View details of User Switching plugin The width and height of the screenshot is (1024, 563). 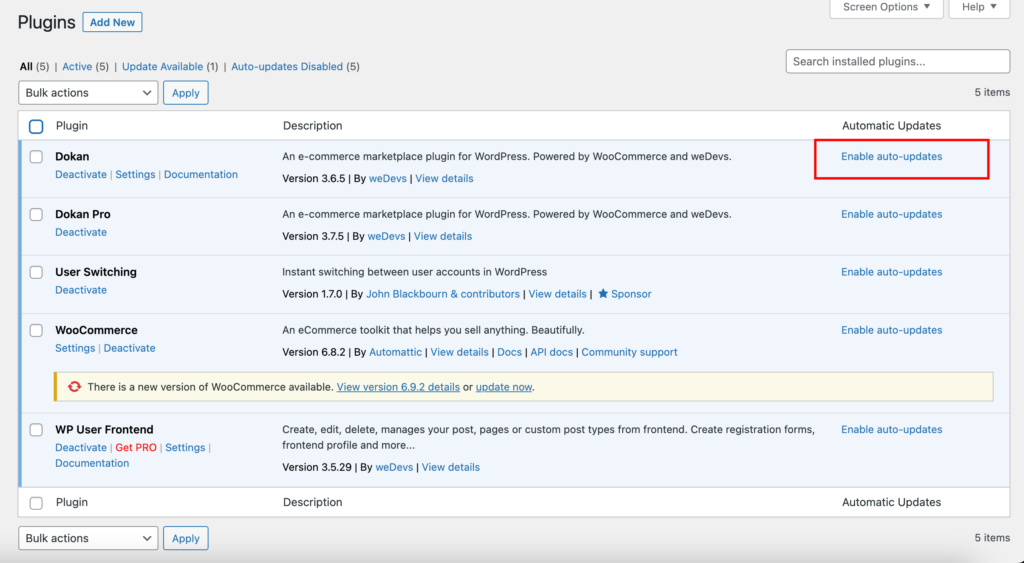coord(557,294)
